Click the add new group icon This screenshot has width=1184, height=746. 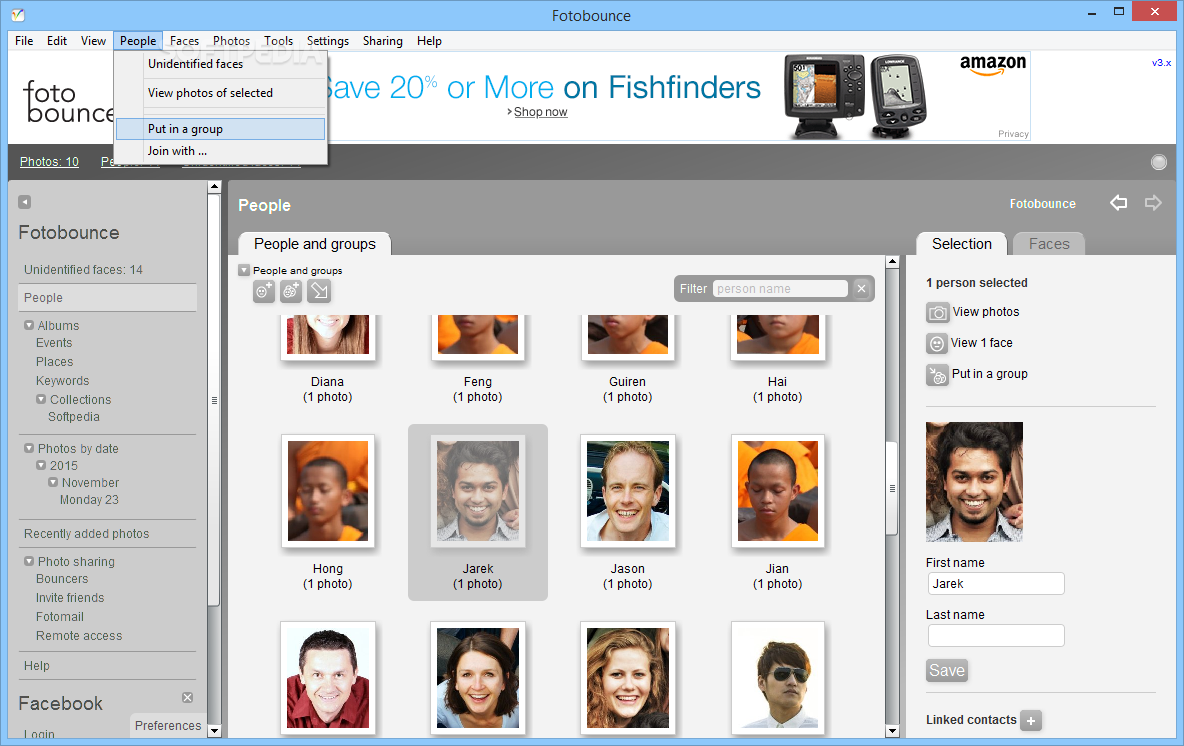point(291,291)
